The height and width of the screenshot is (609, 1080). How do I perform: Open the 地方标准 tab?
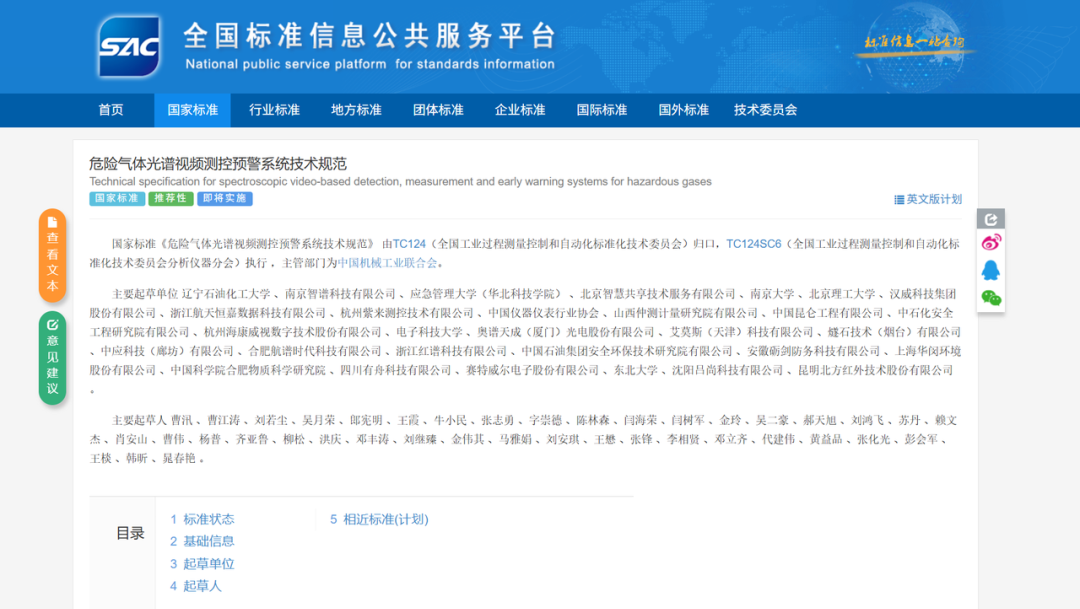[x=356, y=110]
